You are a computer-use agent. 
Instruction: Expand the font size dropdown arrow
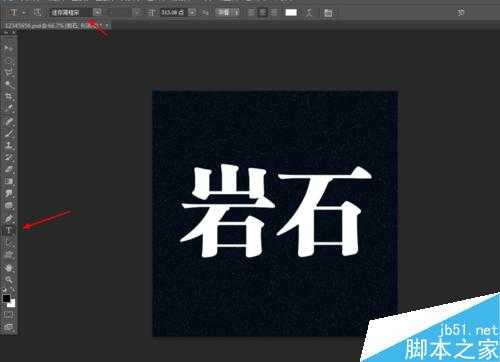point(192,13)
